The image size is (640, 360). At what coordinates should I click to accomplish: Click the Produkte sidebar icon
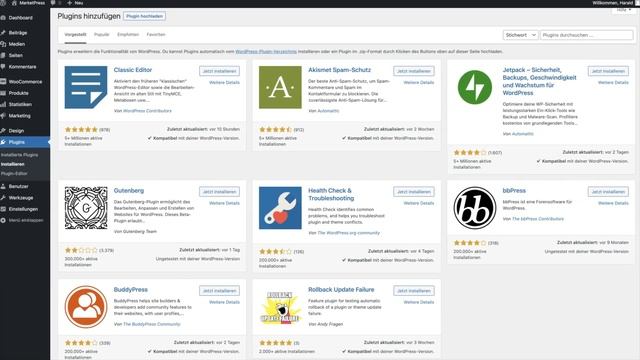click(x=3, y=93)
